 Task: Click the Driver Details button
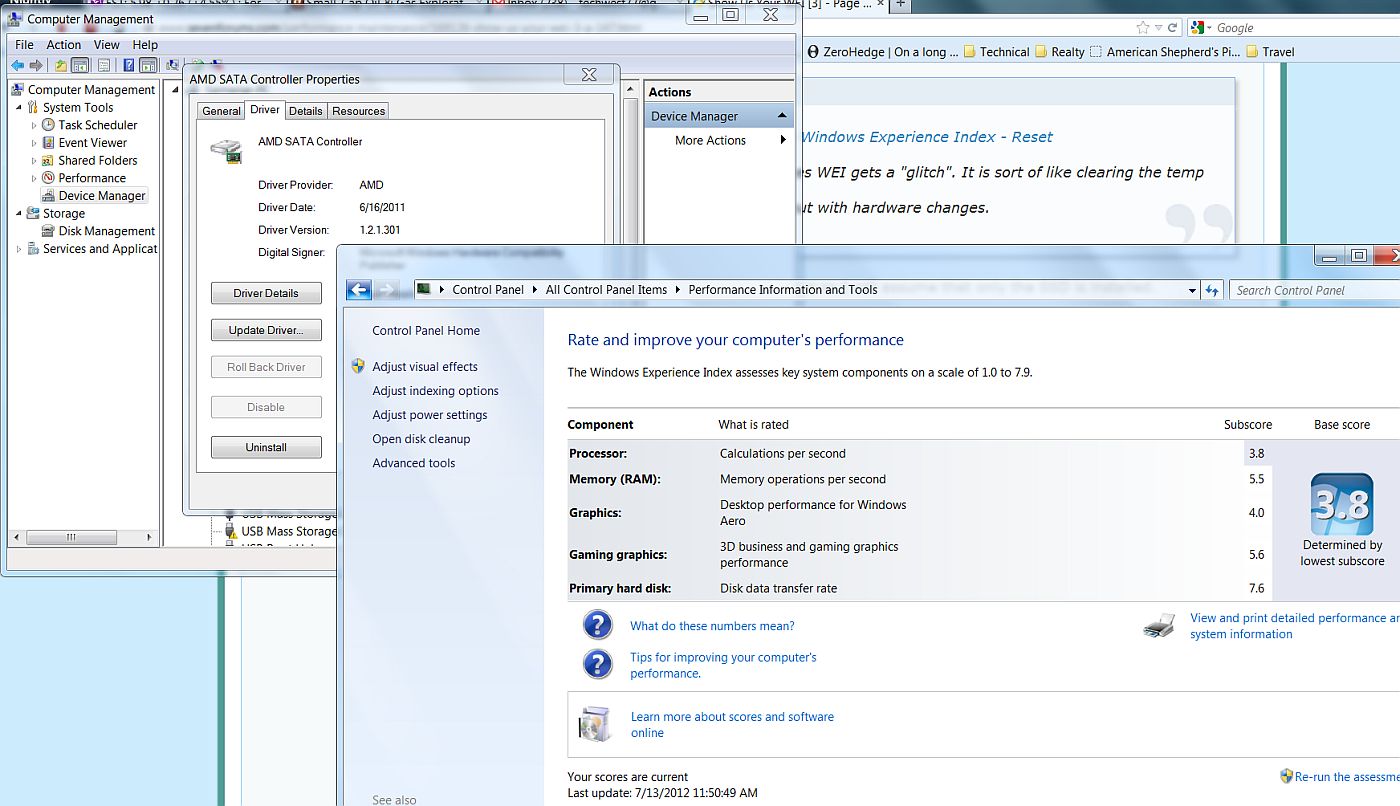point(266,293)
